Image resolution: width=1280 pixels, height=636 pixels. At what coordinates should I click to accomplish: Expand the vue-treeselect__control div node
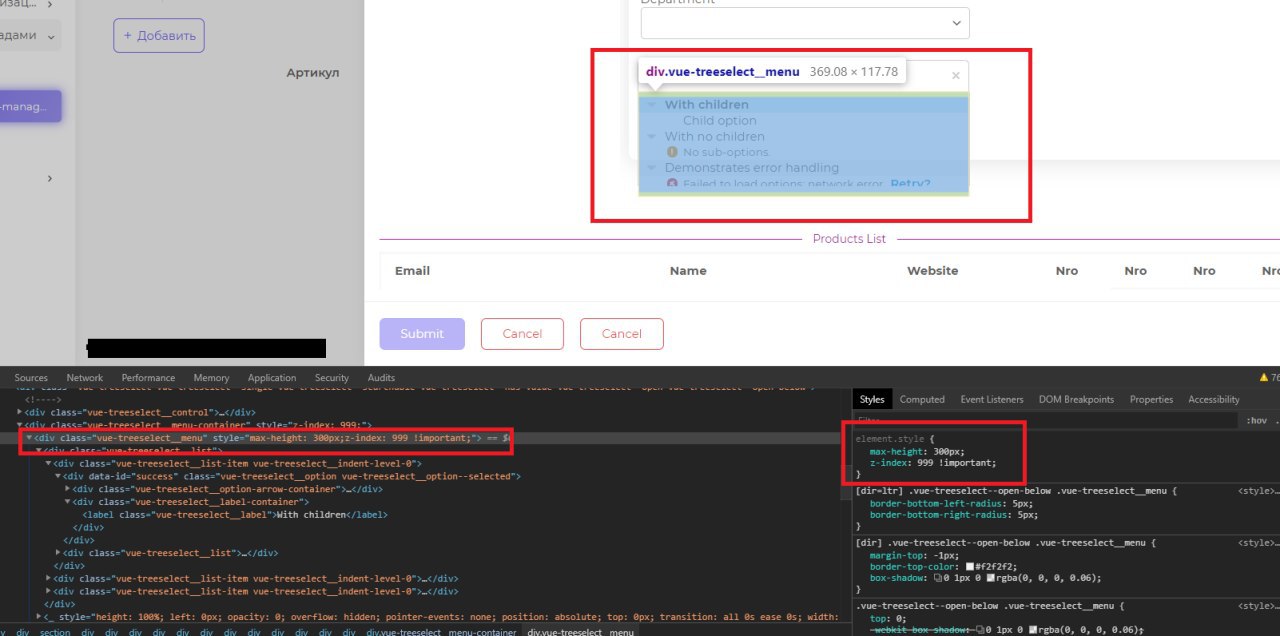(21, 412)
